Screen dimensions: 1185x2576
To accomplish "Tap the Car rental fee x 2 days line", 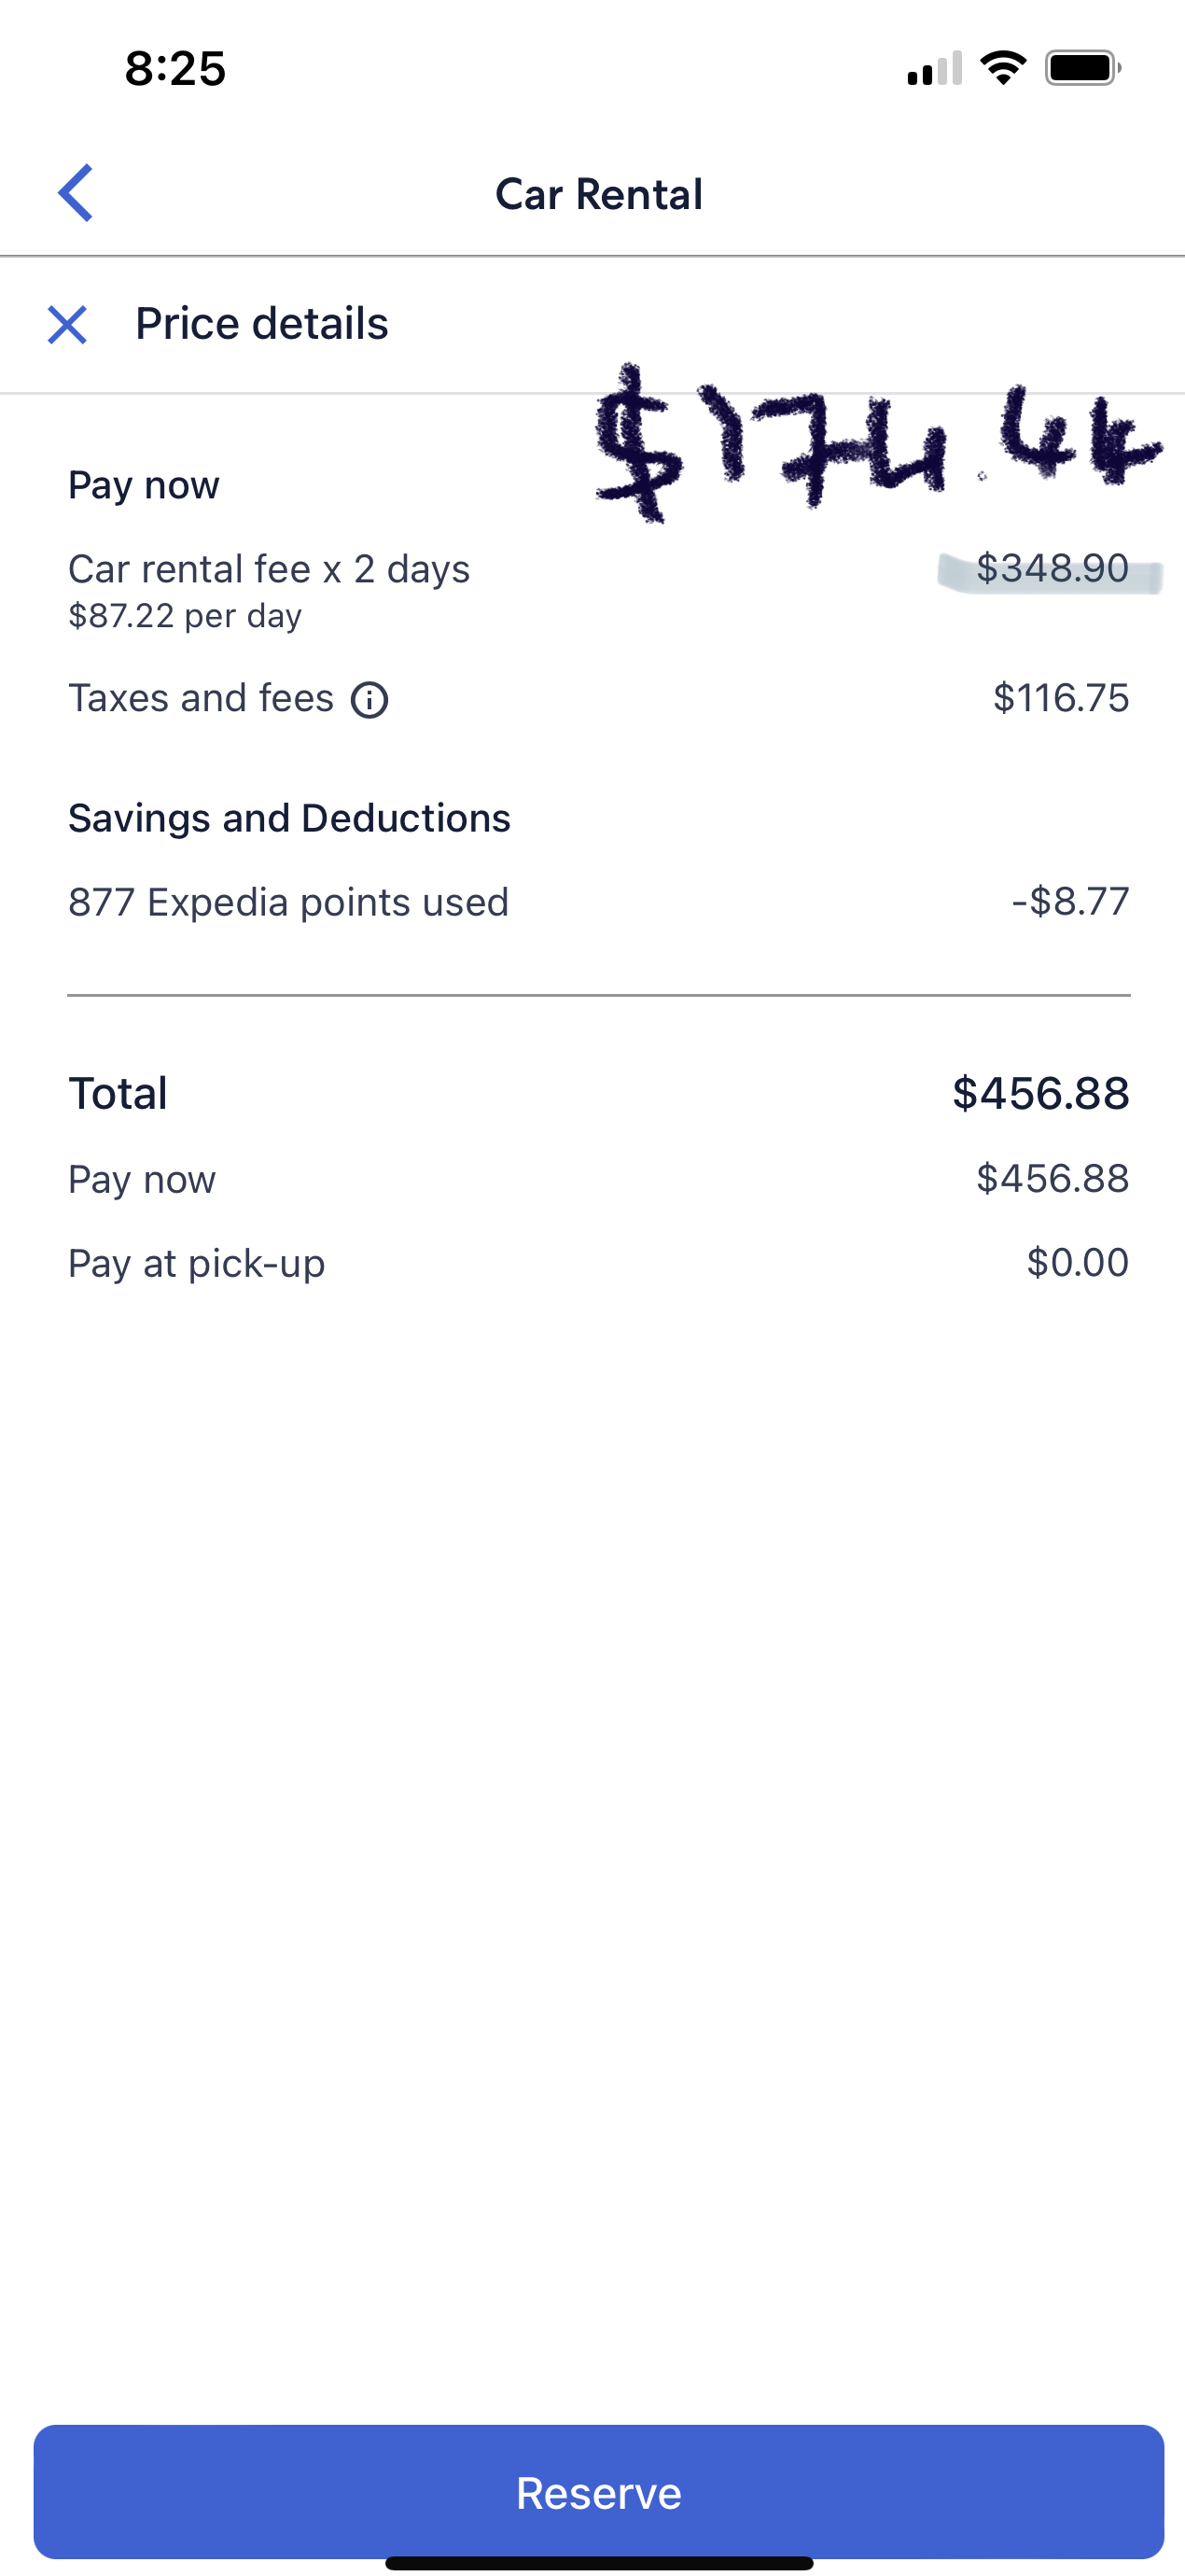I will [x=268, y=569].
